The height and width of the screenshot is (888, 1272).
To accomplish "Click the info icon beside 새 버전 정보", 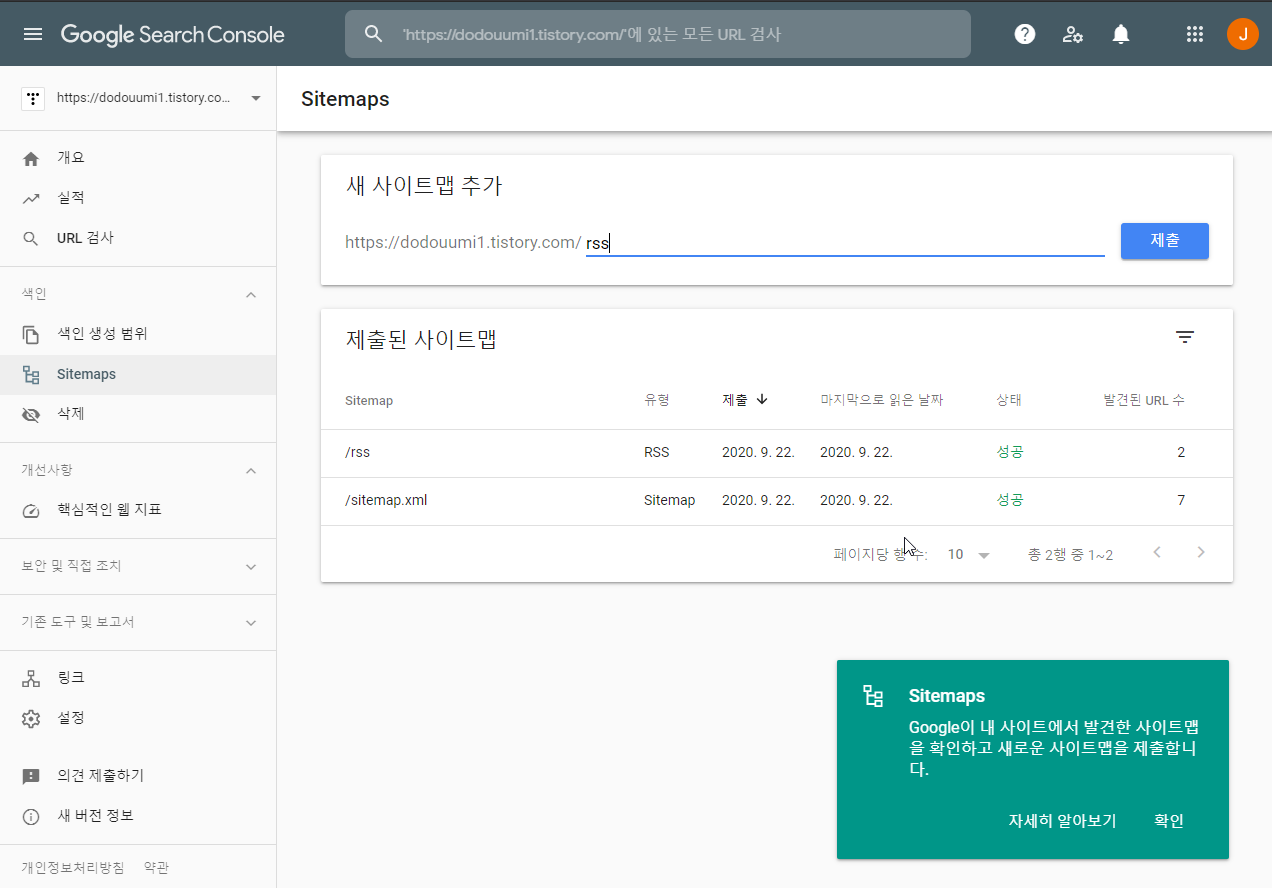I will coord(31,815).
